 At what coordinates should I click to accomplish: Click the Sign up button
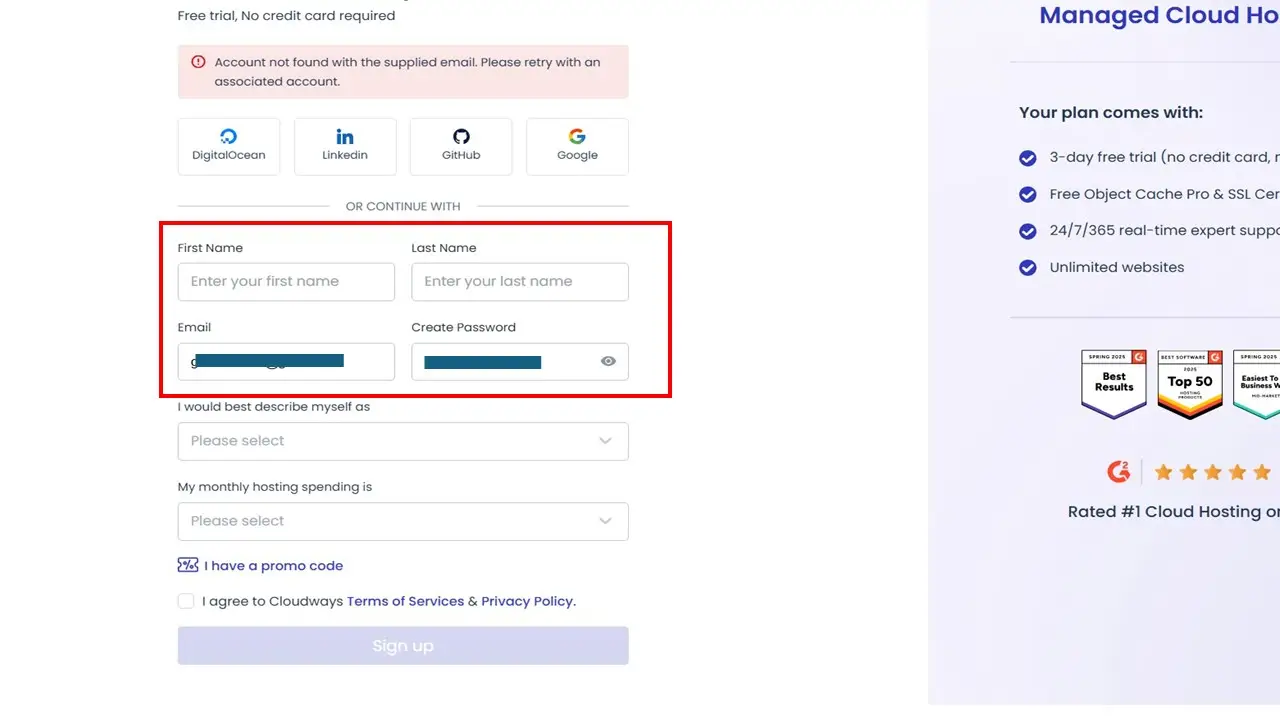[403, 646]
